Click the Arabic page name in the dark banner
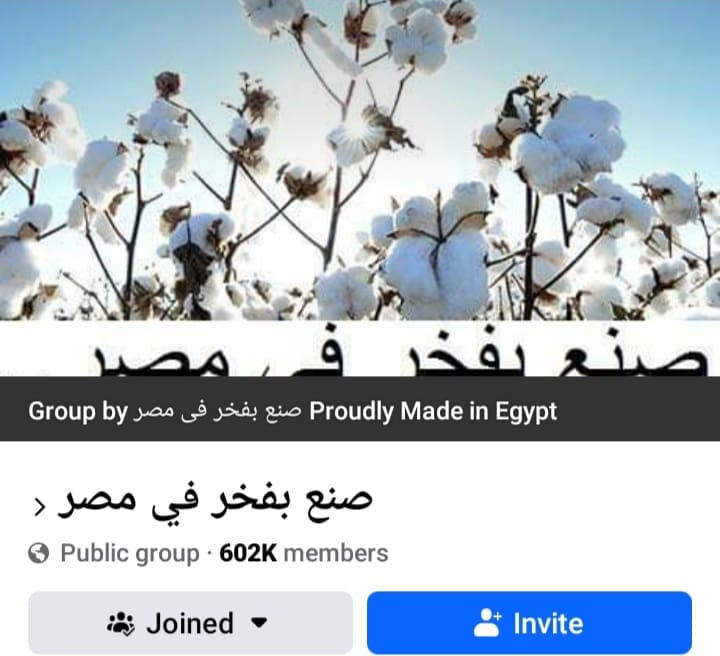The height and width of the screenshot is (656, 720). click(x=217, y=411)
